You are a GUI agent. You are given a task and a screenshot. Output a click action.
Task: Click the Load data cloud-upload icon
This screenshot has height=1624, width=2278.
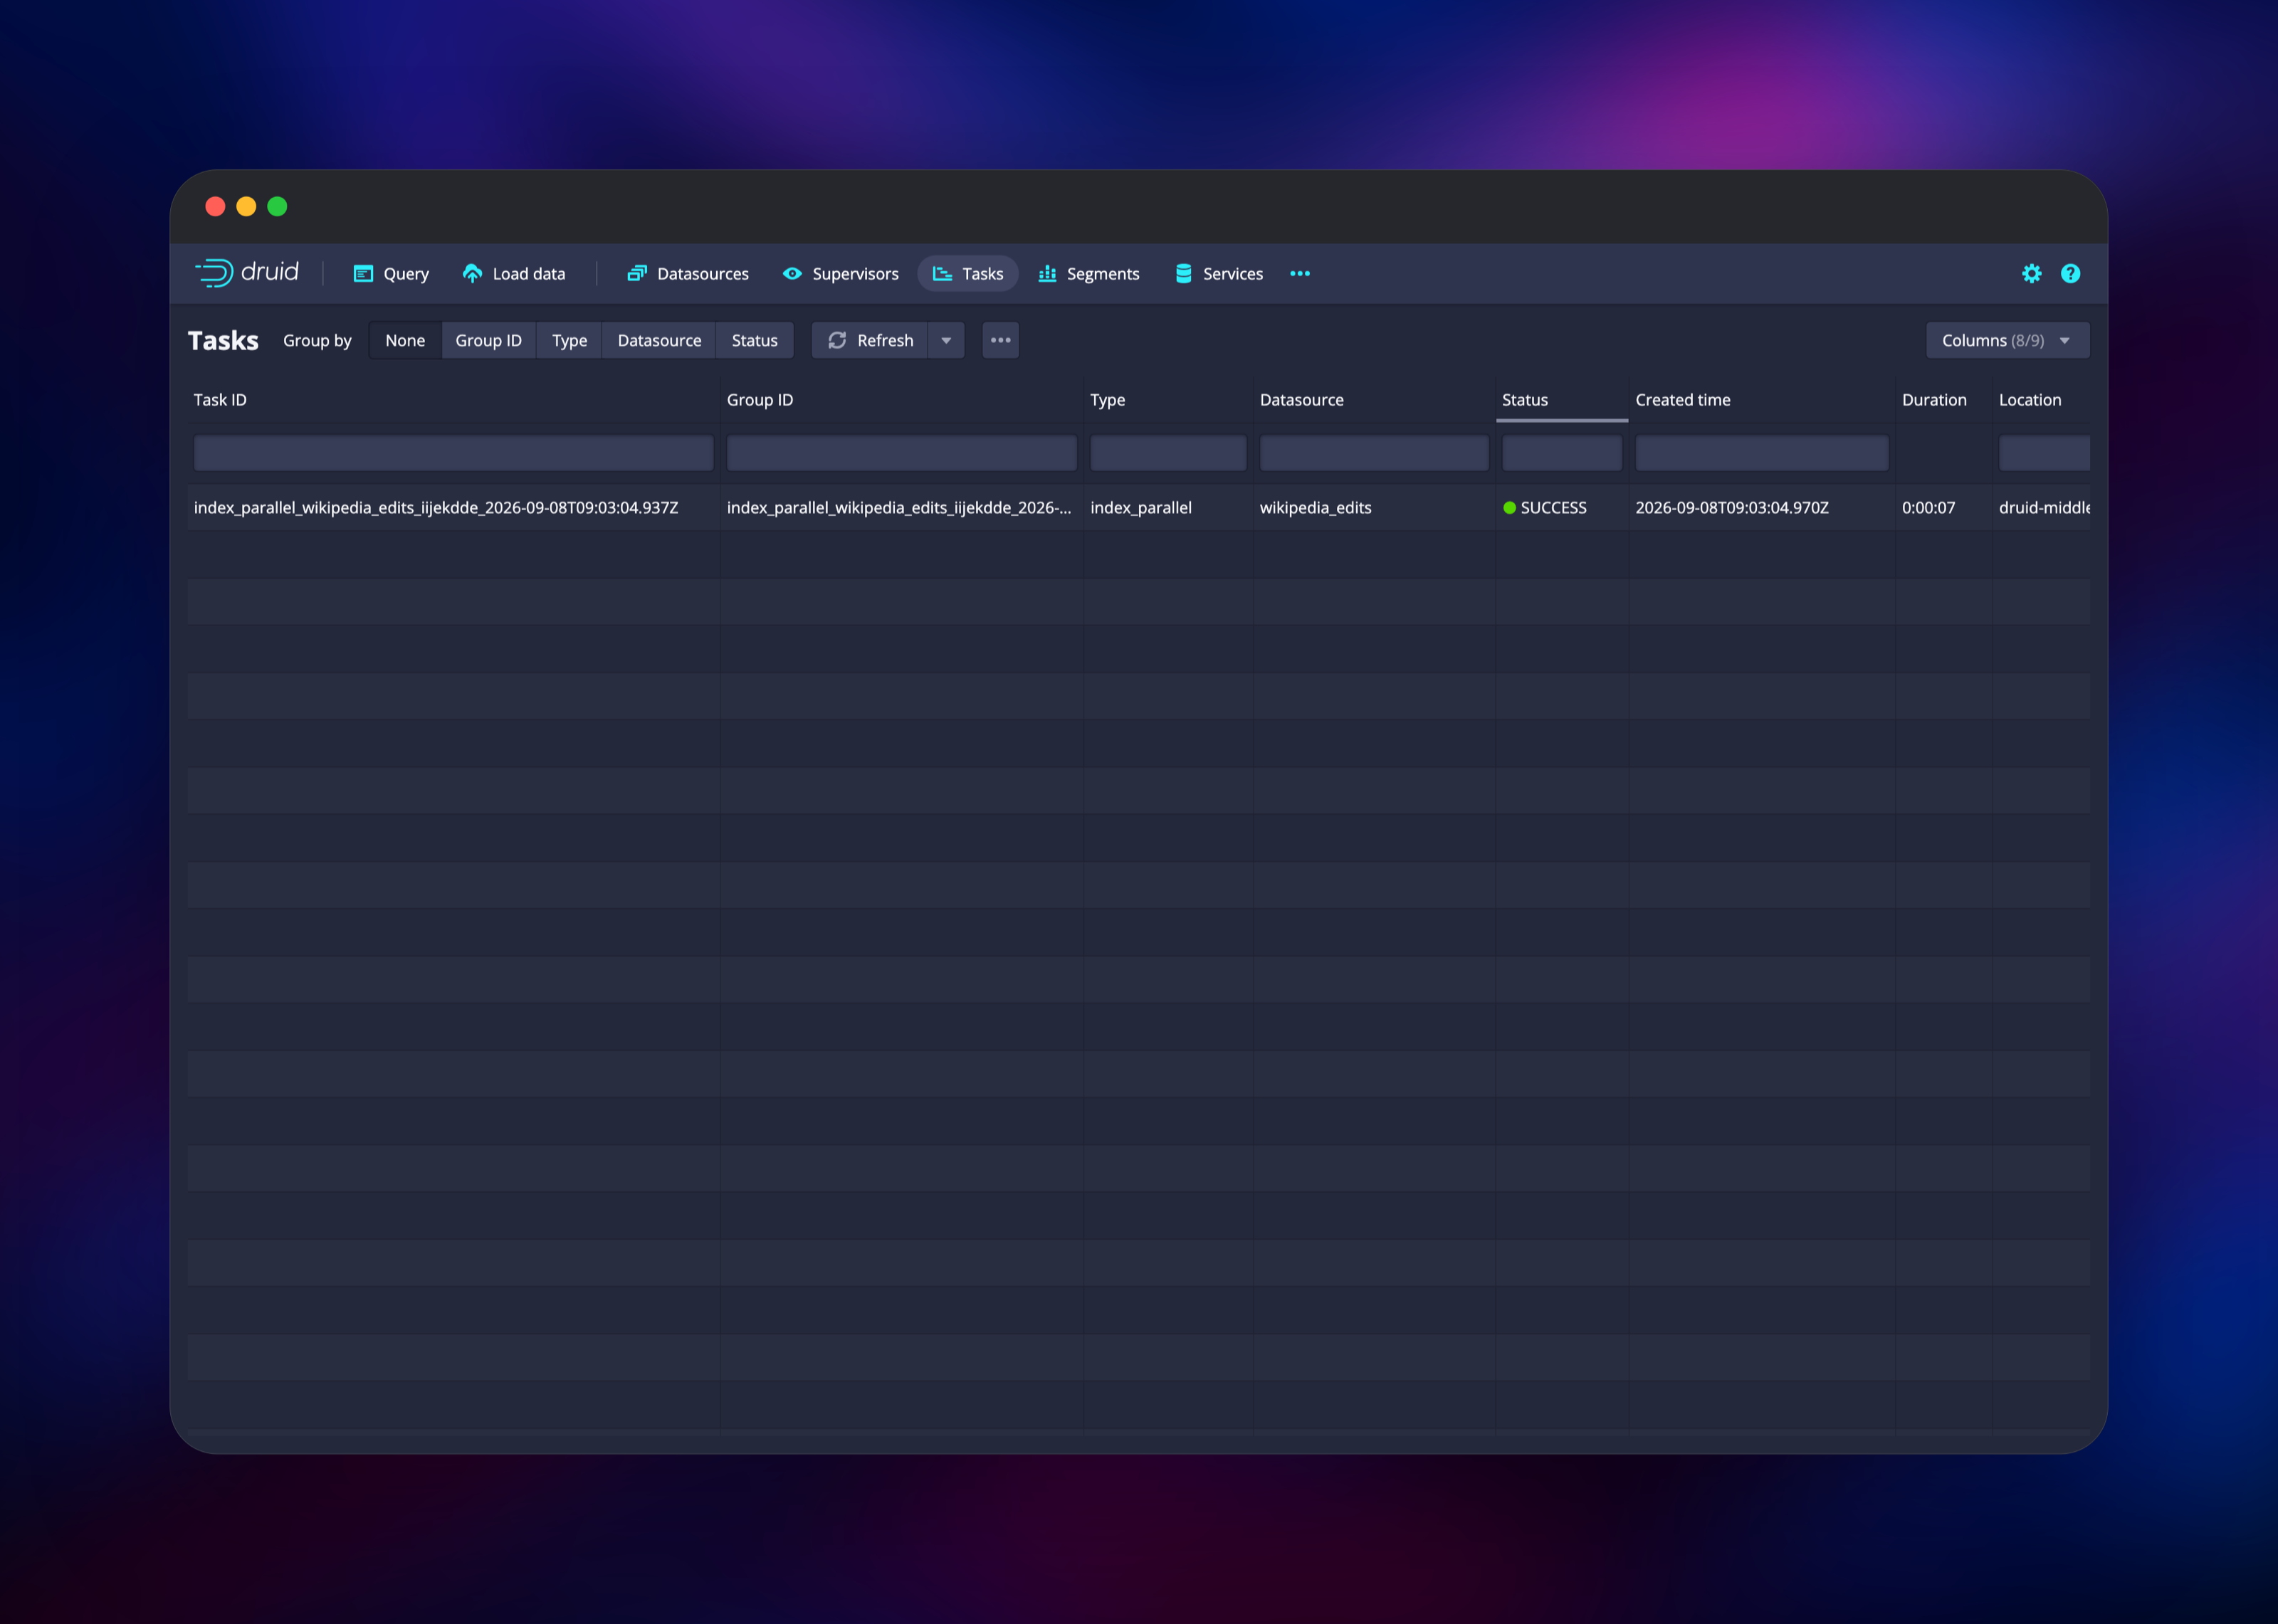pyautogui.click(x=472, y=274)
